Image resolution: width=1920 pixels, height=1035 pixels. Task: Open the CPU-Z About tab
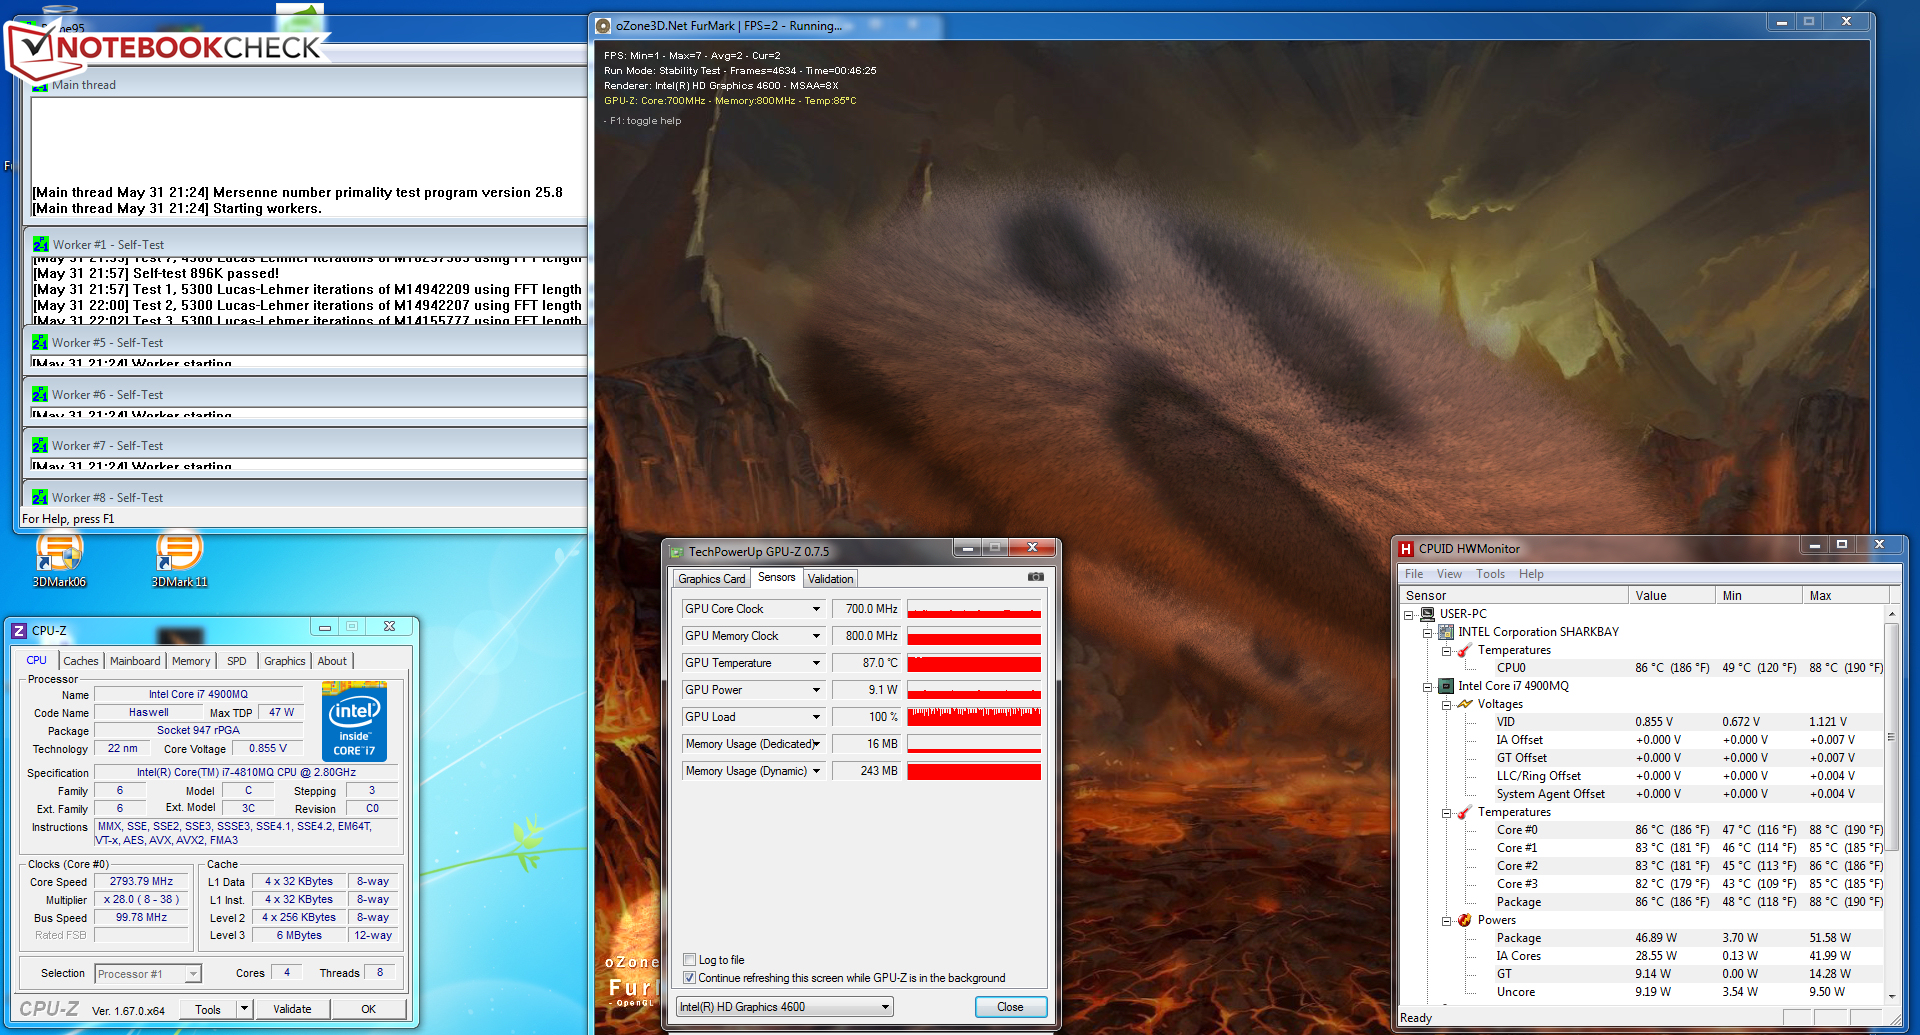pyautogui.click(x=332, y=661)
